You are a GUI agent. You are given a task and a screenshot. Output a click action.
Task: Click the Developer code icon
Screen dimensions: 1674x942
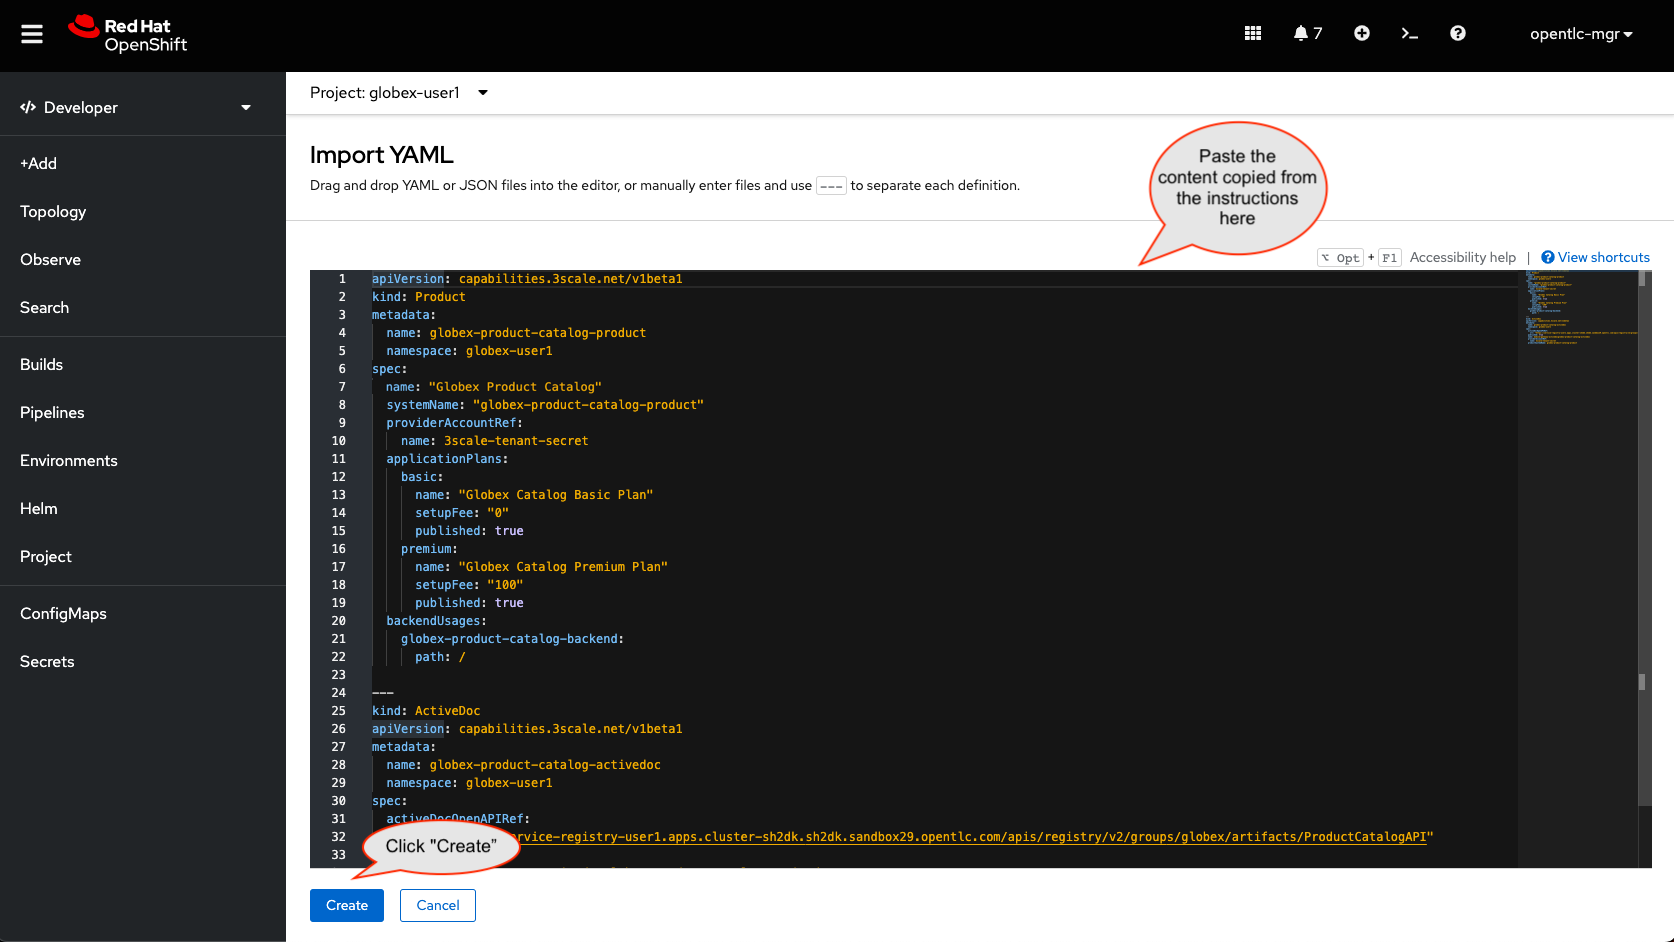pyautogui.click(x=28, y=107)
